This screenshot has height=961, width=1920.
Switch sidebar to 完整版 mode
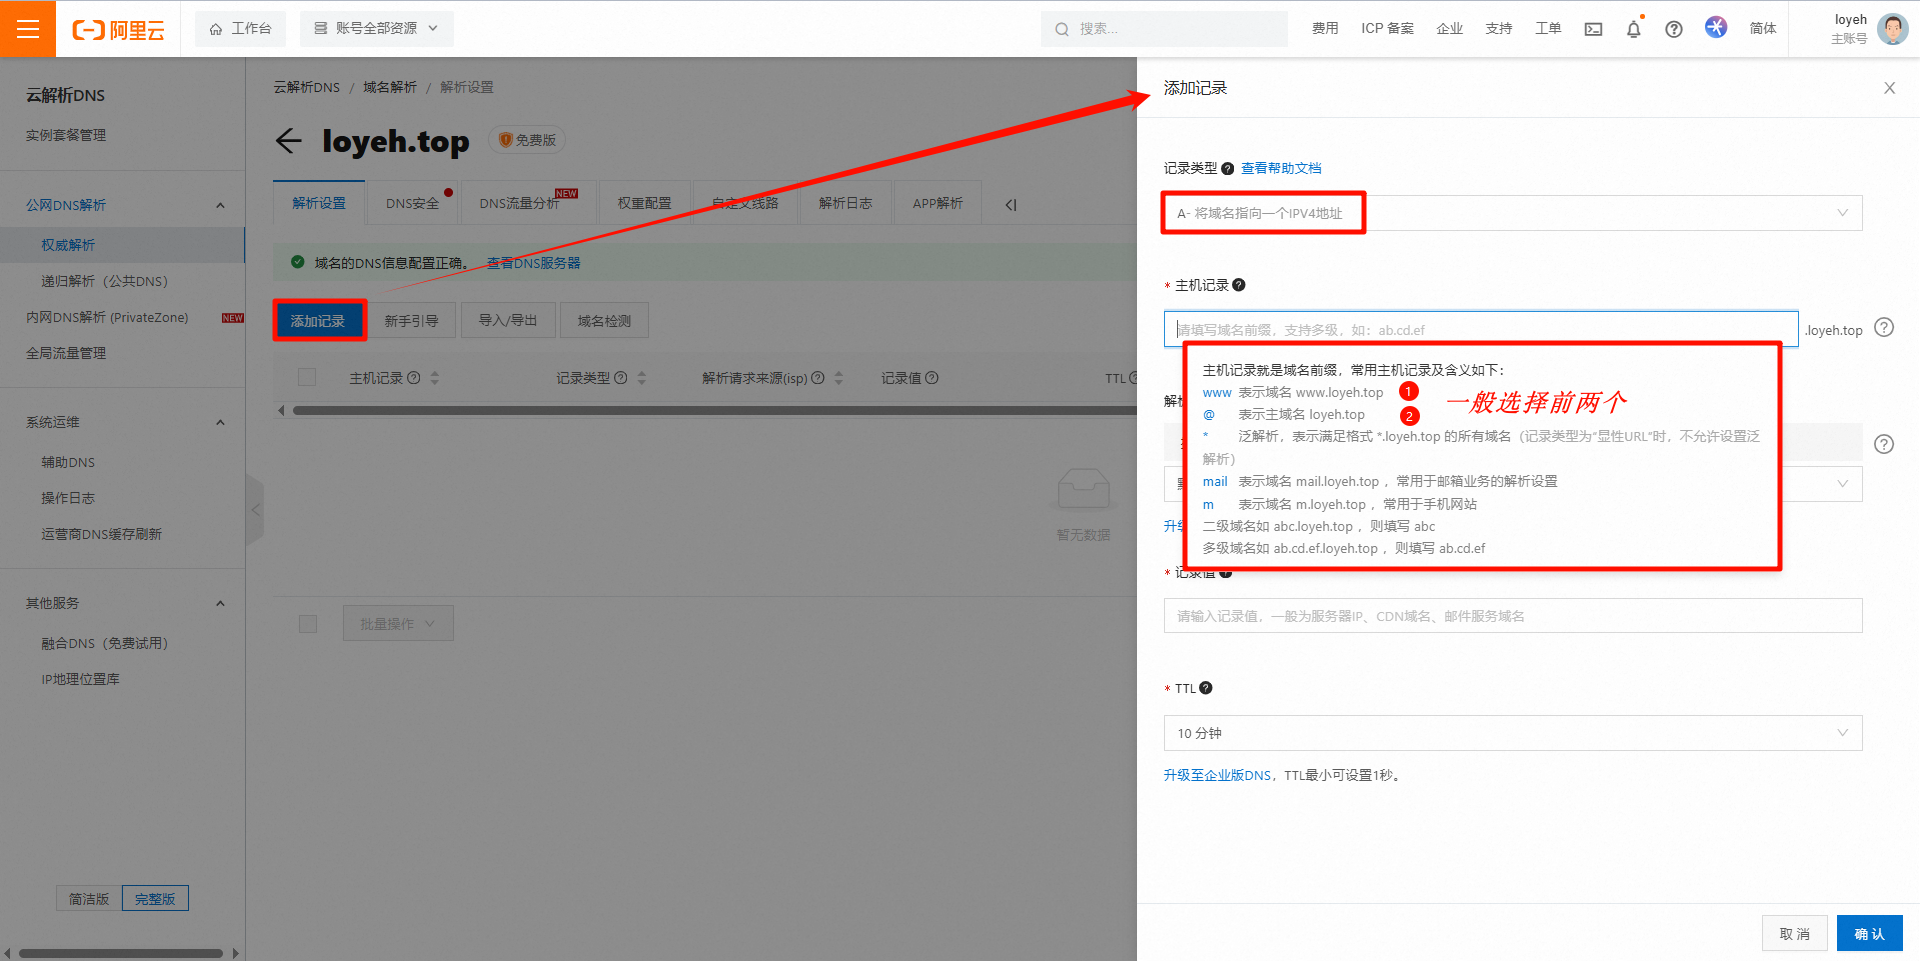click(155, 899)
